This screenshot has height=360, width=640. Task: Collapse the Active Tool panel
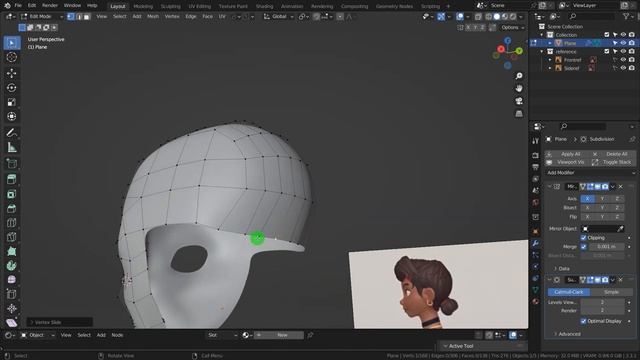click(445, 346)
